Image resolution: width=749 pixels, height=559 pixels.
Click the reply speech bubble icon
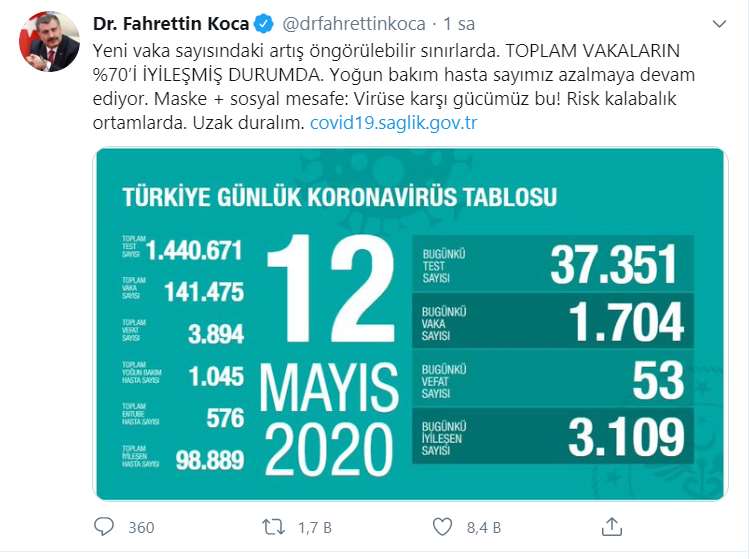pyautogui.click(x=106, y=526)
